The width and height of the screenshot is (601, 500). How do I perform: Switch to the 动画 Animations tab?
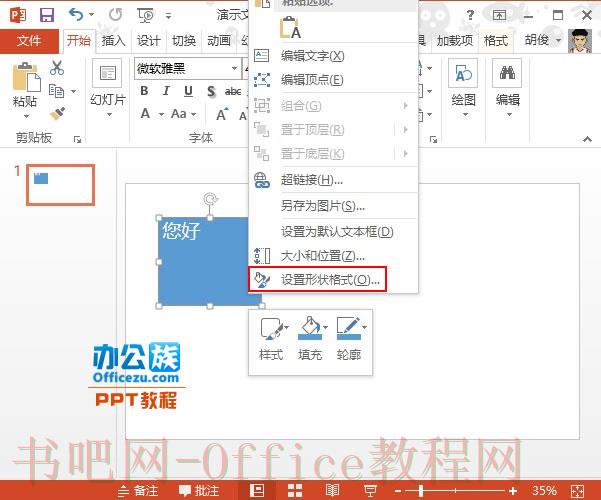point(219,40)
